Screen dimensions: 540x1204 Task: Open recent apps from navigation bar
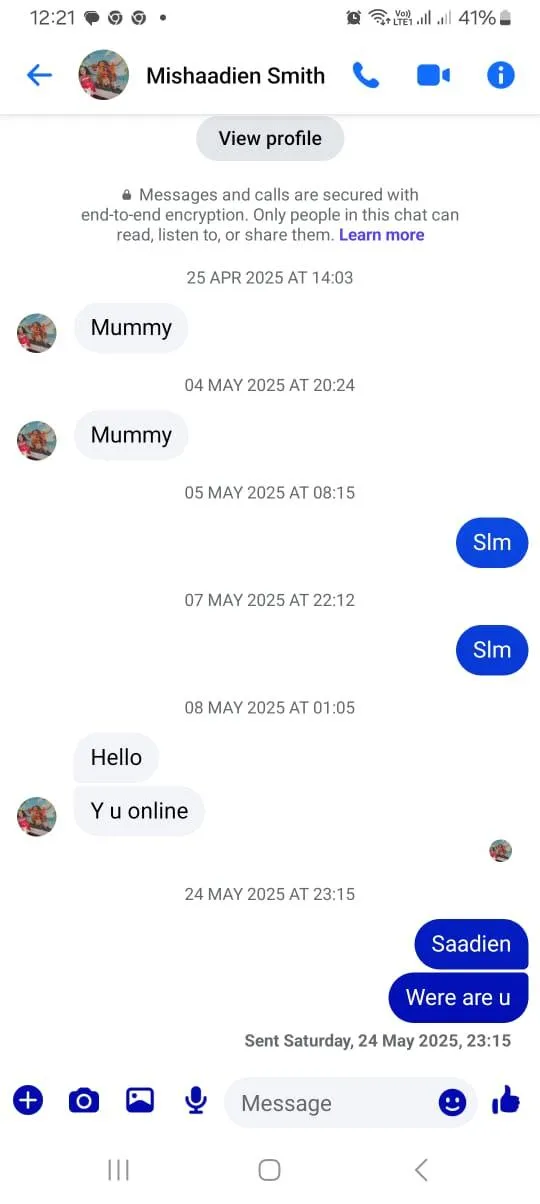118,1170
